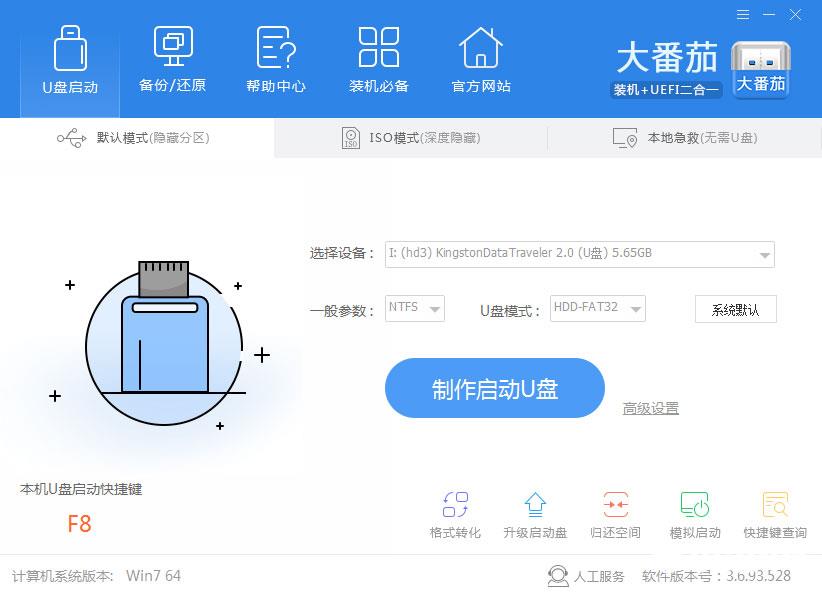Screen dimensions: 822x595
Task: Start the 模拟启动 simulated boot tool
Action: [x=695, y=504]
